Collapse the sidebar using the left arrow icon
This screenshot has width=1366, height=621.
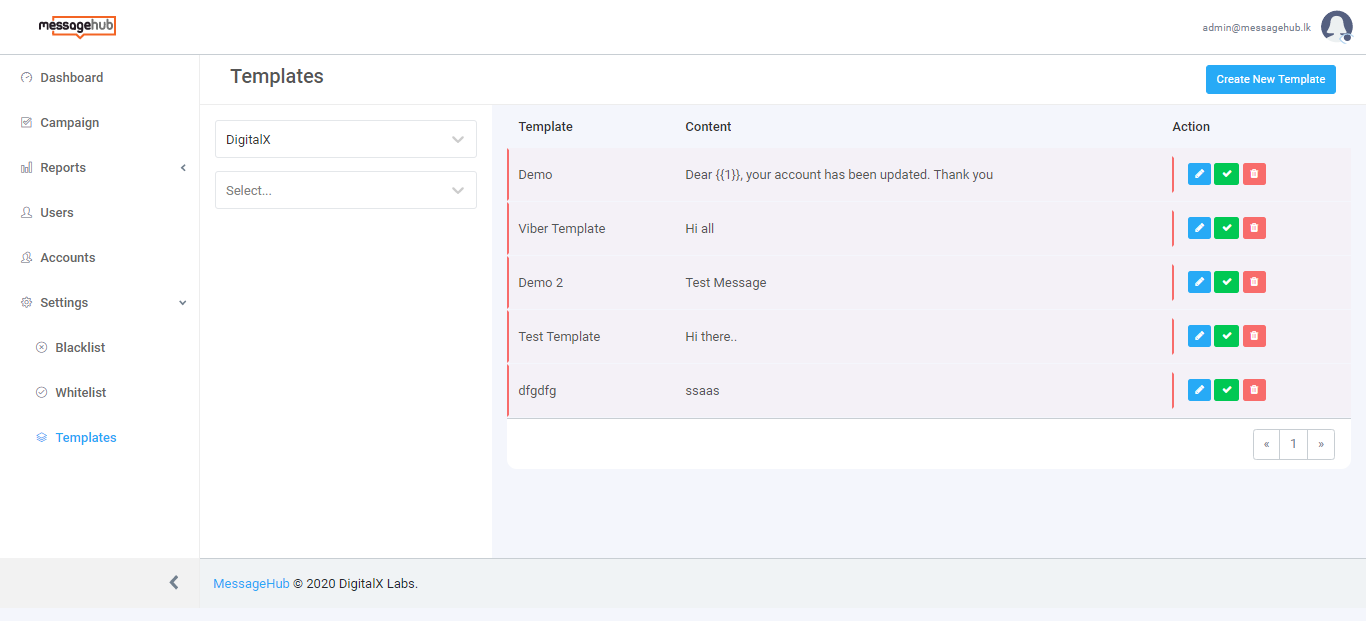point(174,582)
